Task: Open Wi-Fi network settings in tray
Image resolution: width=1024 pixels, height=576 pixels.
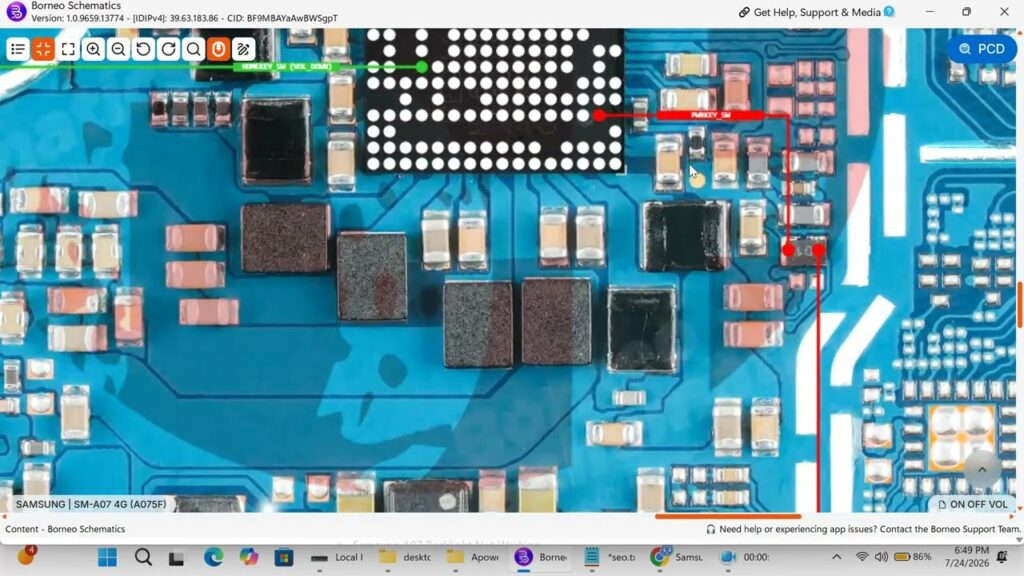Action: pyautogui.click(x=862, y=557)
